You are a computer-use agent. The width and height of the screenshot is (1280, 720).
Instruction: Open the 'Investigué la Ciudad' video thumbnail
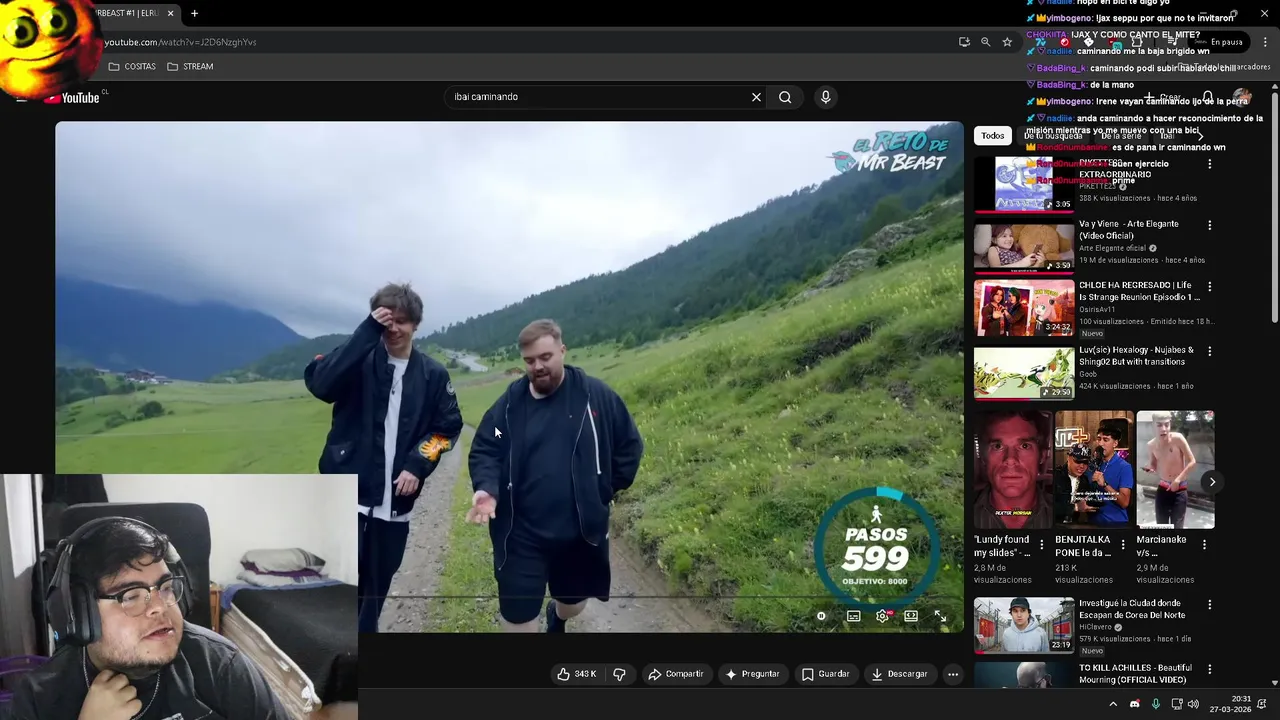pos(1024,625)
